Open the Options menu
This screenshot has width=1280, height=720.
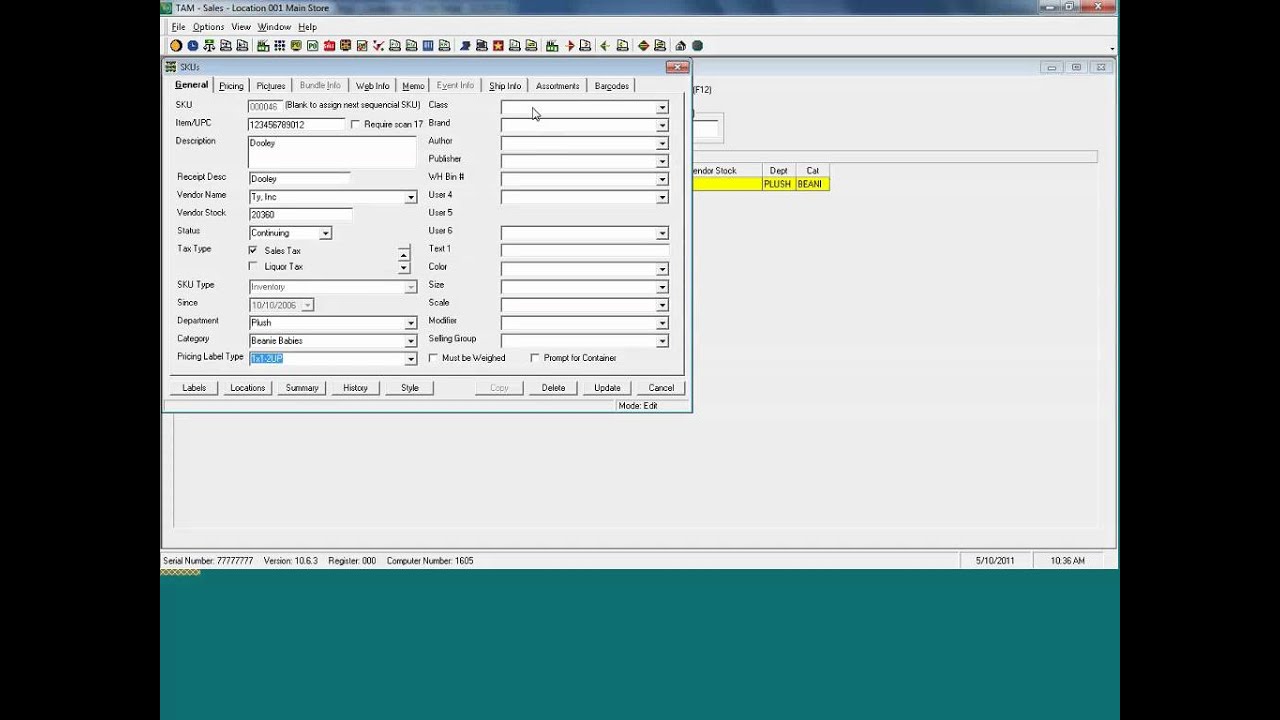click(x=208, y=27)
